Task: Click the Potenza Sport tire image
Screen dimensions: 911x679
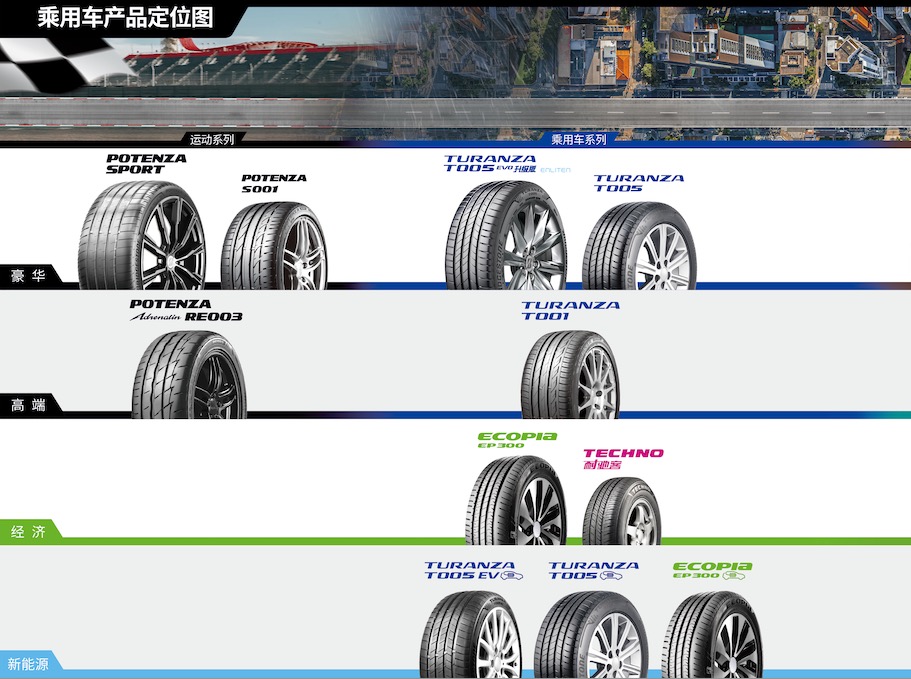Action: point(142,235)
